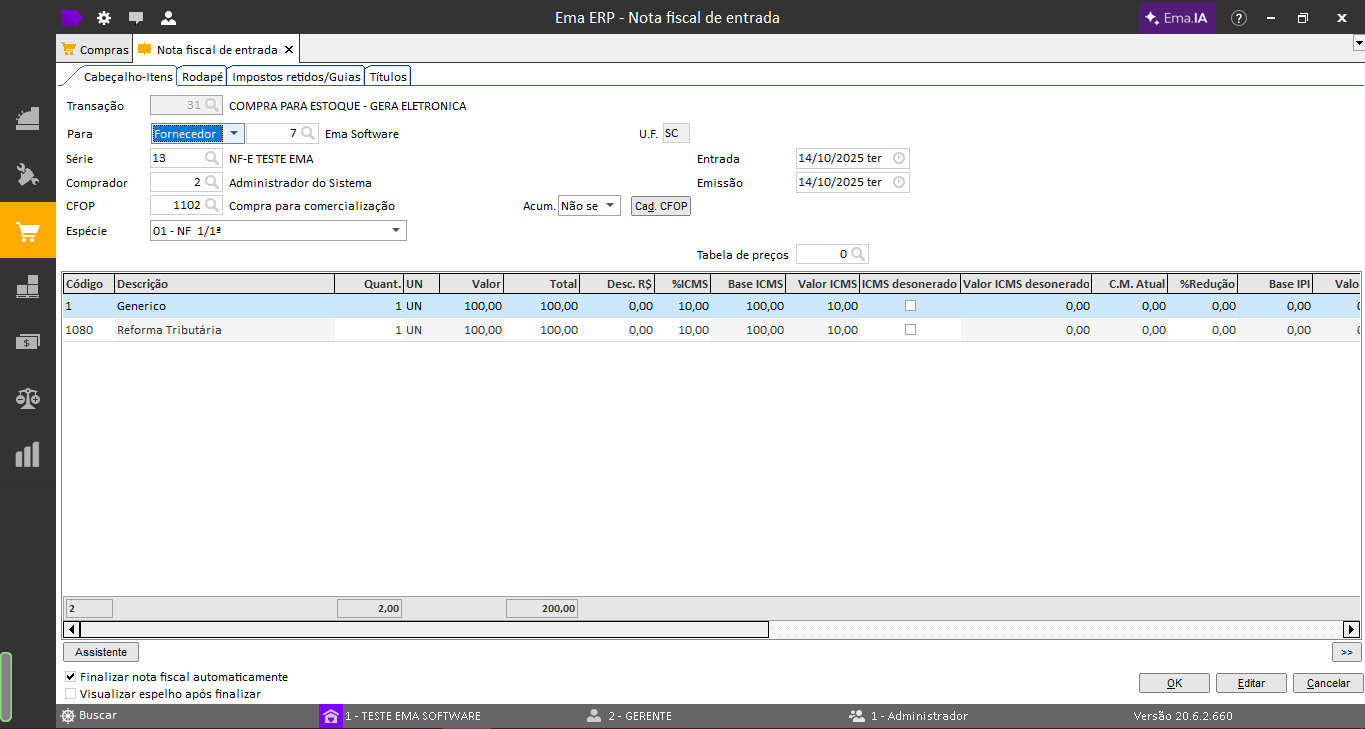
Task: Open the Impostos retidos/Guias tab
Action: pyautogui.click(x=296, y=77)
